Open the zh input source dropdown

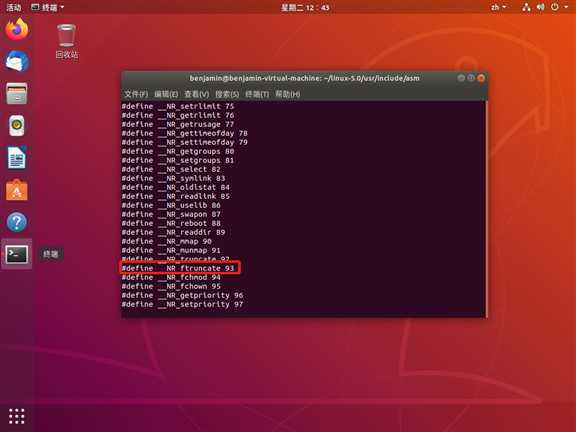498,7
